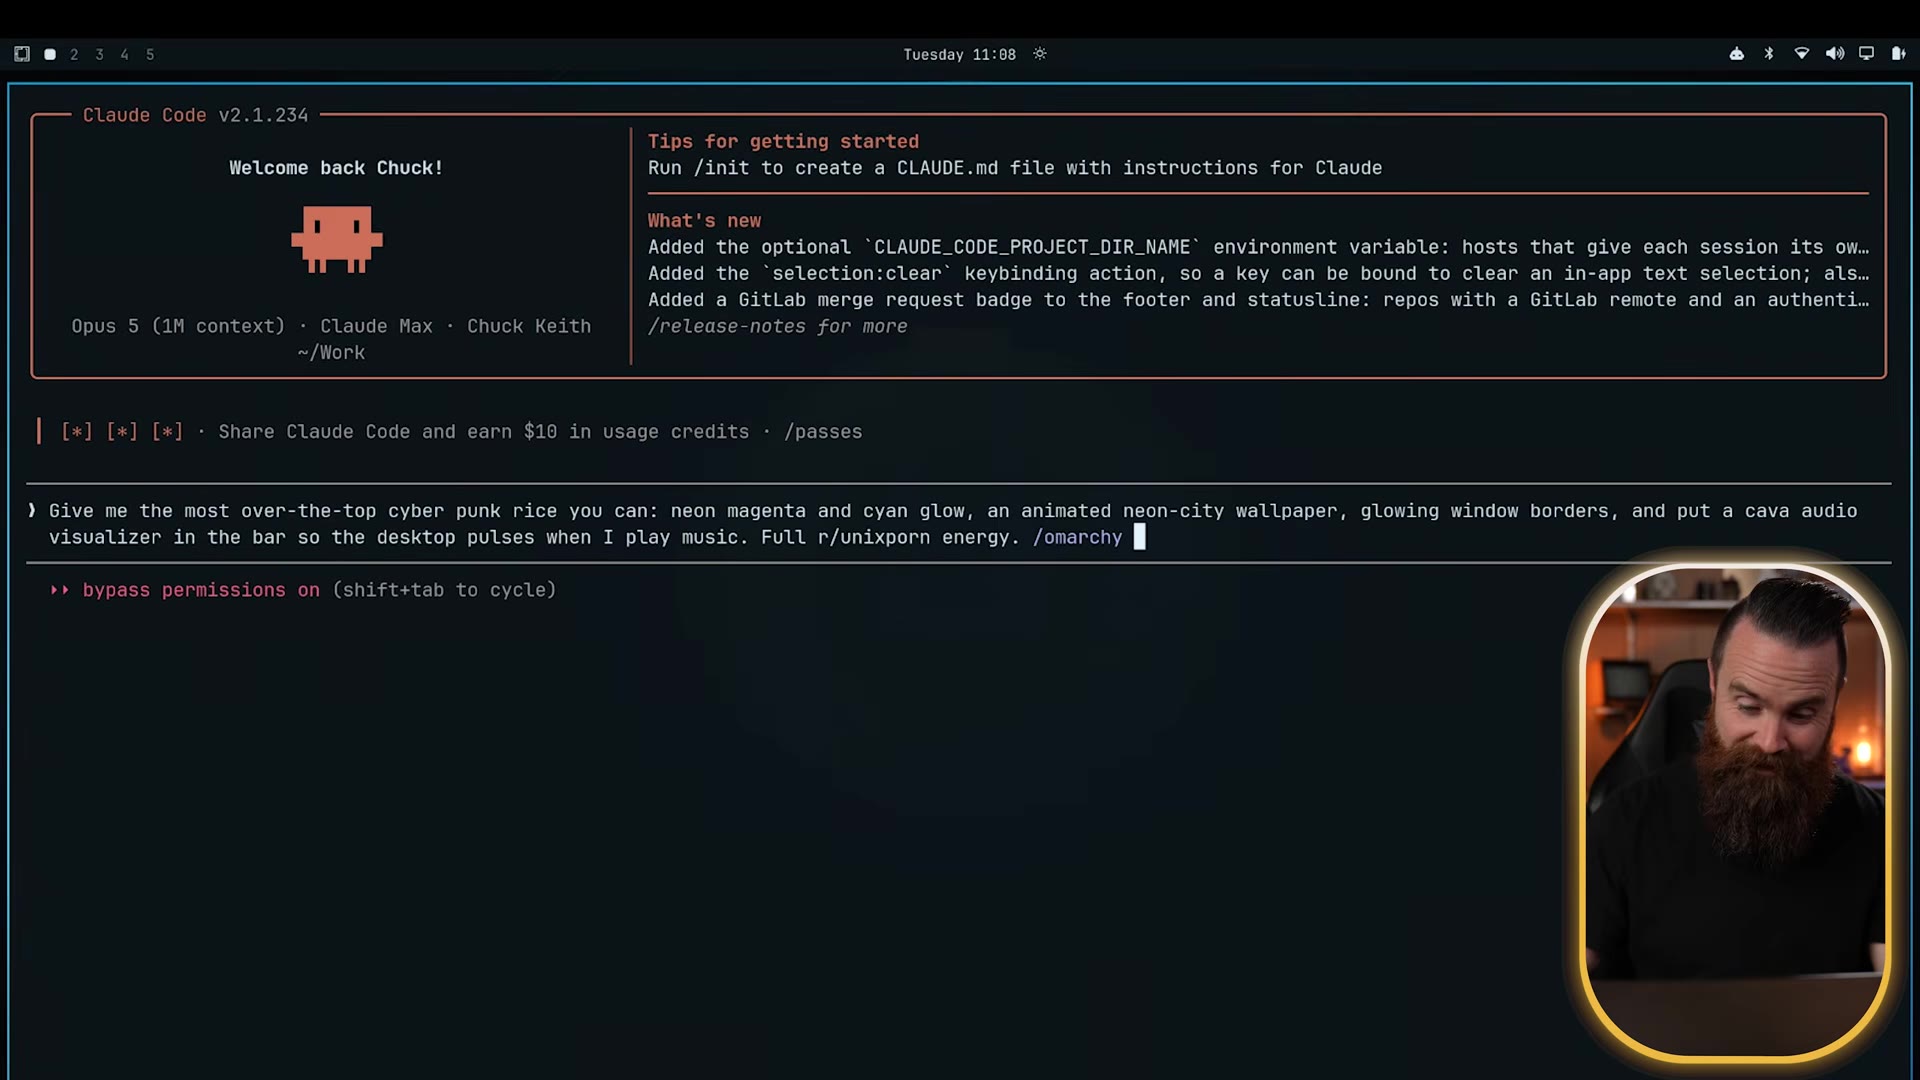Image resolution: width=1920 pixels, height=1080 pixels.
Task: Click the /passes command link
Action: point(823,432)
